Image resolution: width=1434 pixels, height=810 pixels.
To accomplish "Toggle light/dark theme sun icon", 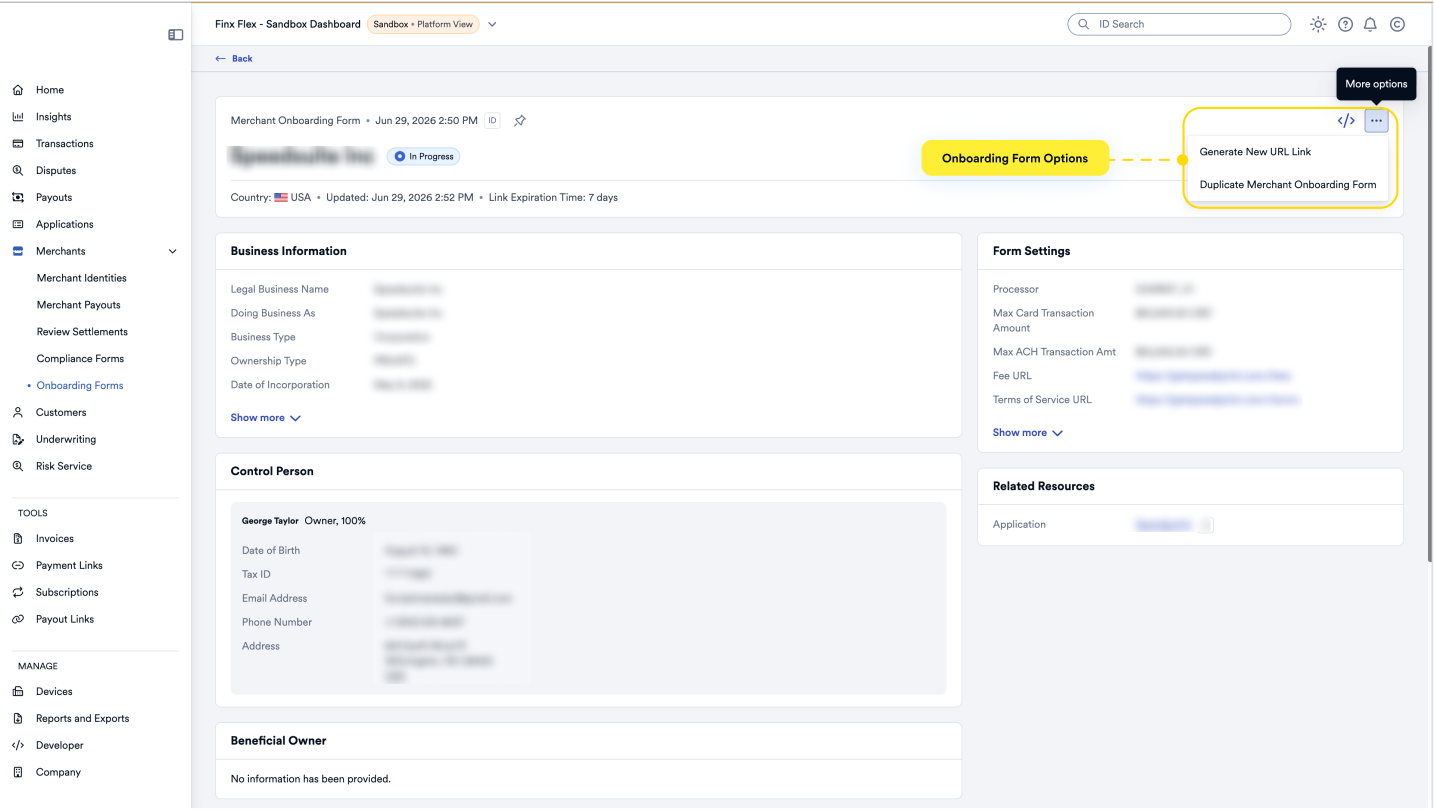I will coord(1318,24).
